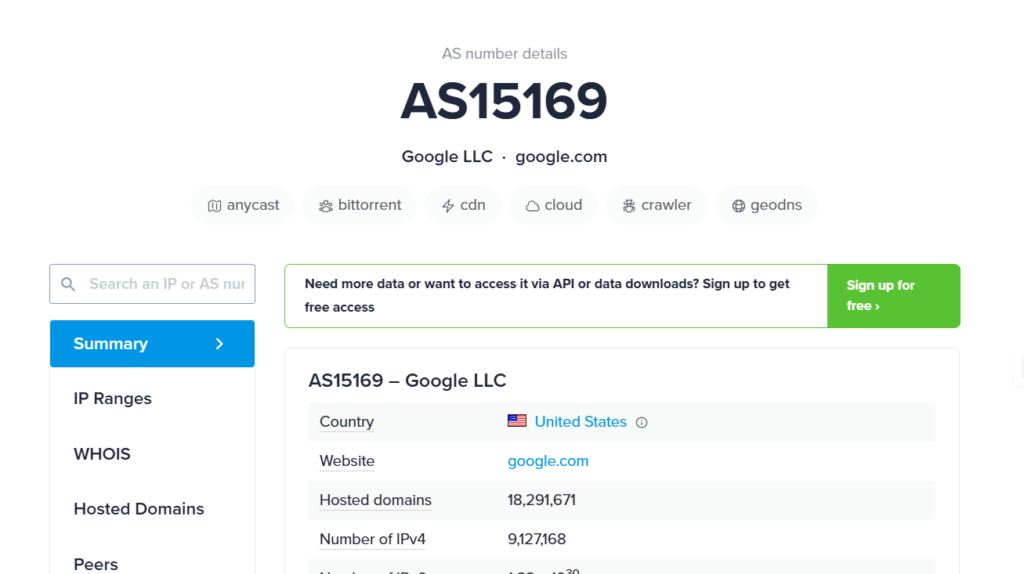Screen dimensions: 1024x574
Task: Click the globe icon on the geodns tag
Action: coord(739,206)
